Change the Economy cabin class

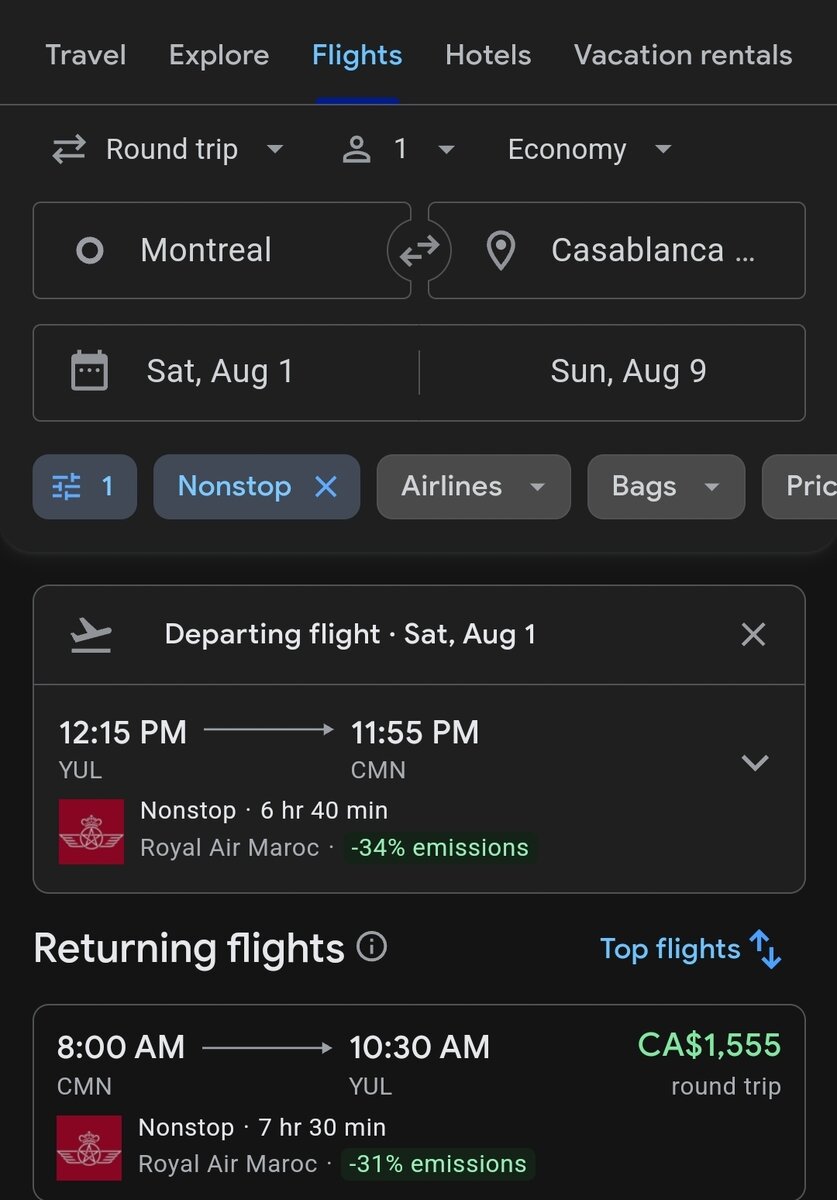(x=589, y=150)
